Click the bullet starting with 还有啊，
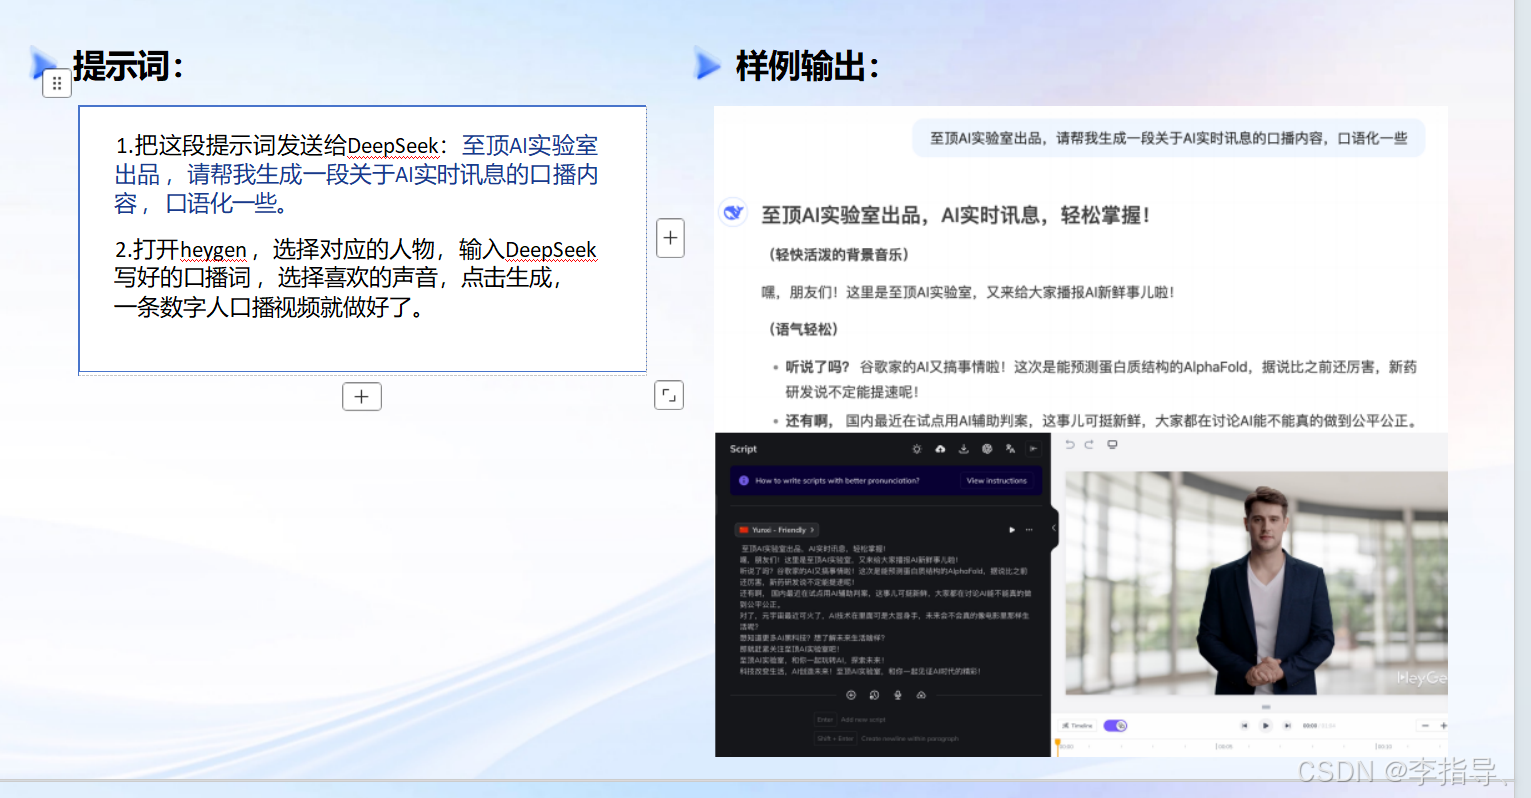This screenshot has height=798, width=1531. [1096, 421]
